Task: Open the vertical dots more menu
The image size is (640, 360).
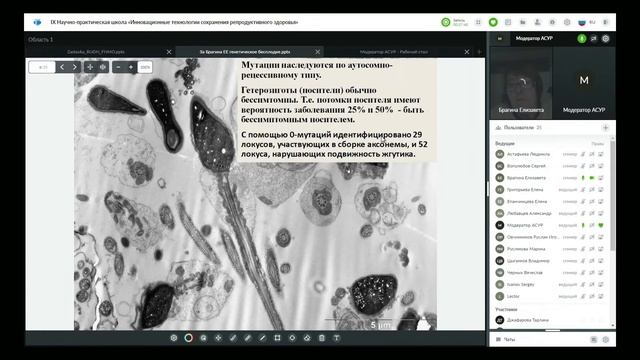Action: [606, 22]
